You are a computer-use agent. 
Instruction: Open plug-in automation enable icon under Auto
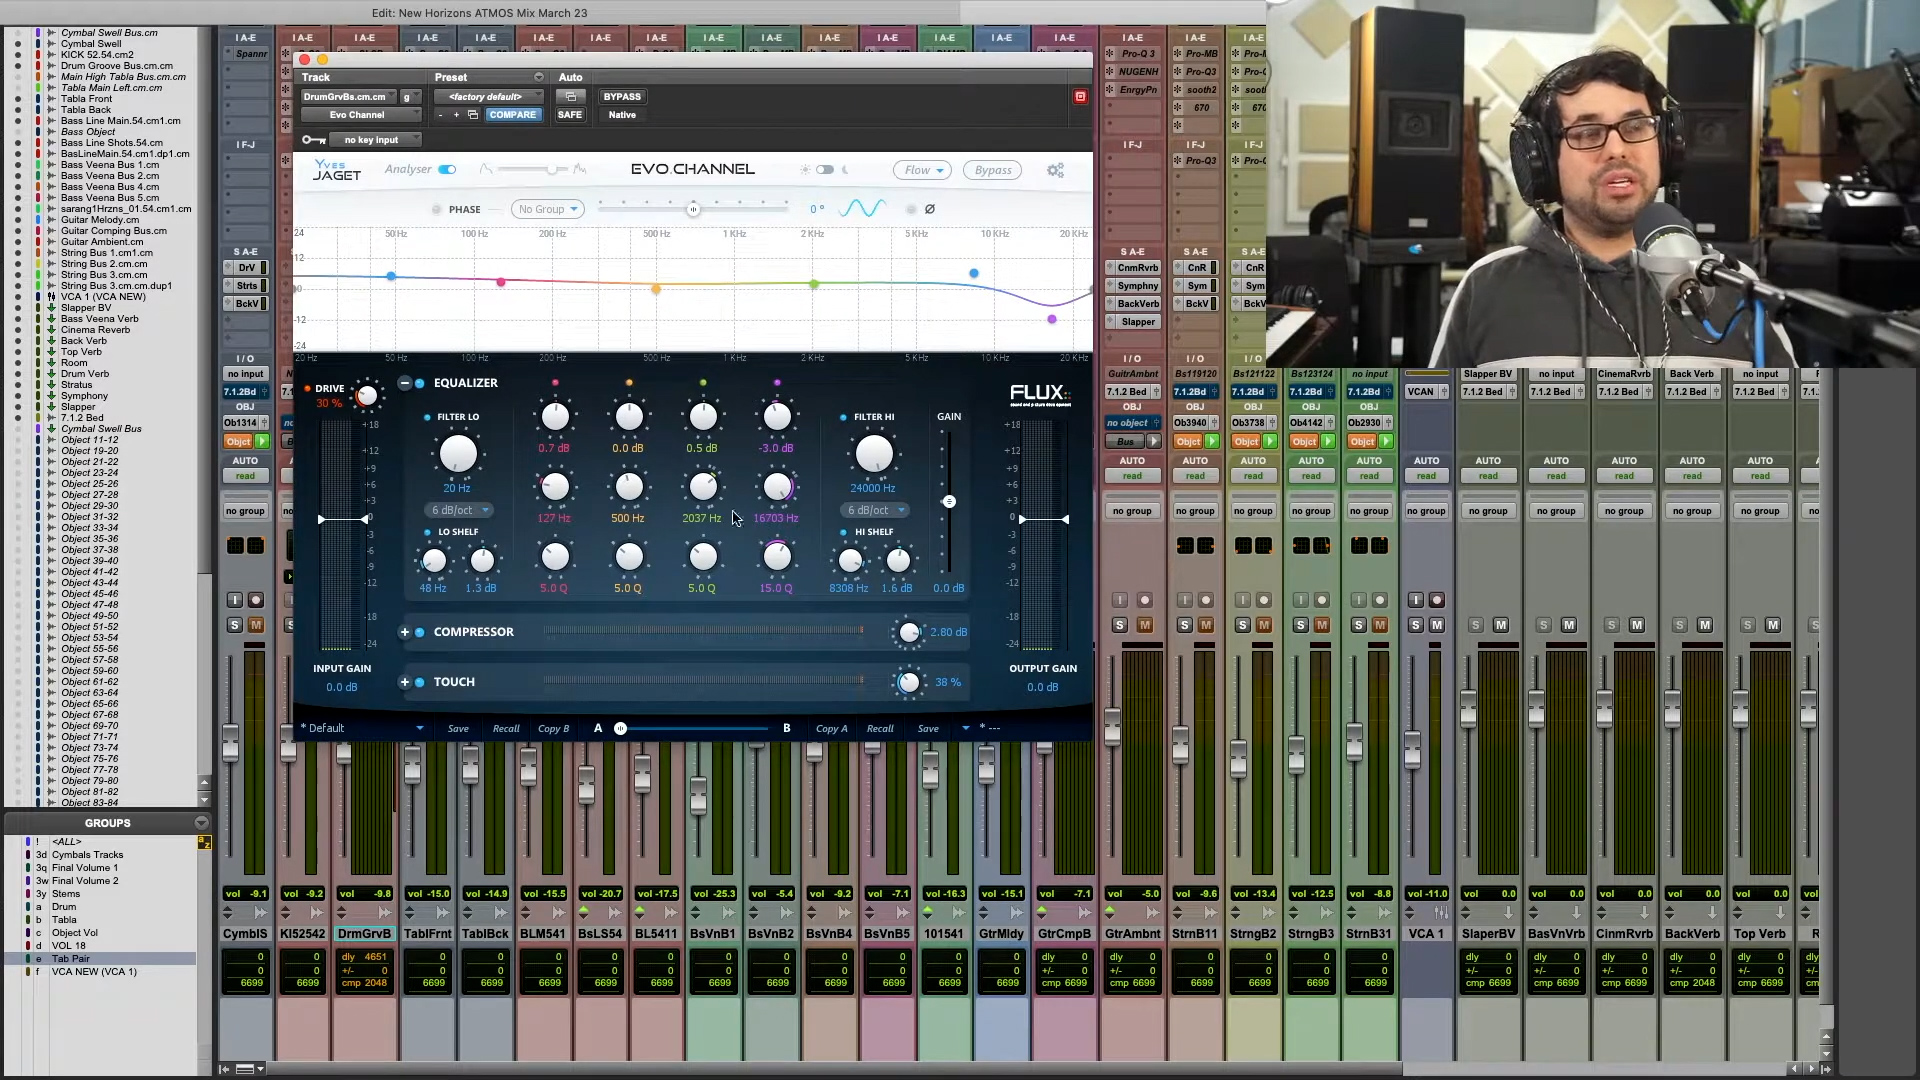coord(570,97)
